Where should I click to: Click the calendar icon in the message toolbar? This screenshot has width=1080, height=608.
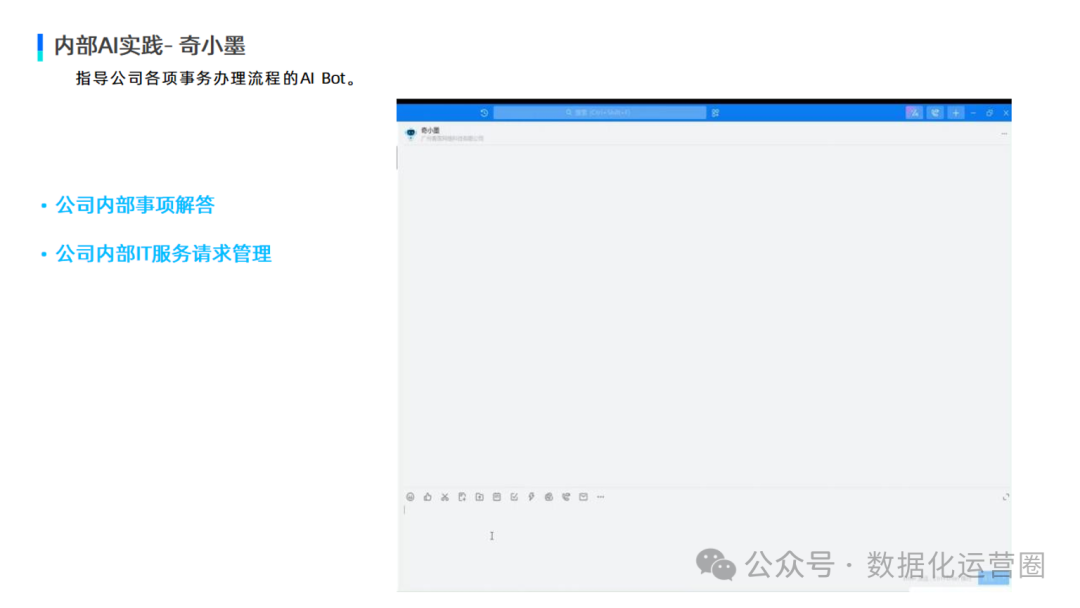click(x=497, y=497)
